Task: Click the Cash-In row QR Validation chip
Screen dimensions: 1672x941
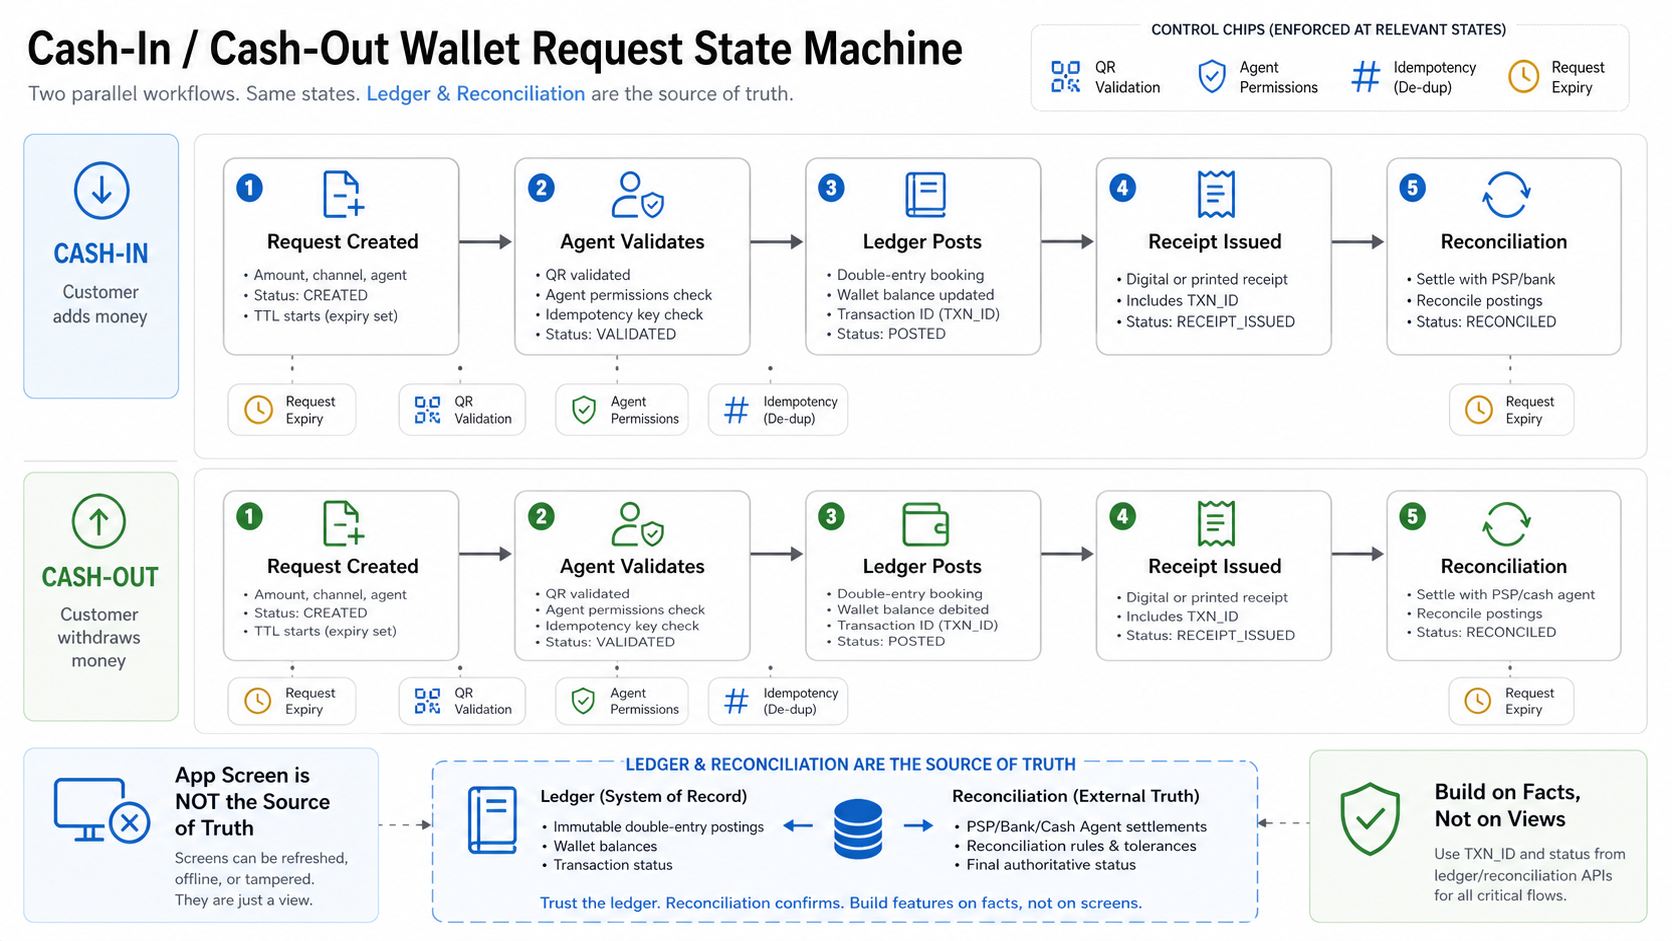Action: coord(462,410)
